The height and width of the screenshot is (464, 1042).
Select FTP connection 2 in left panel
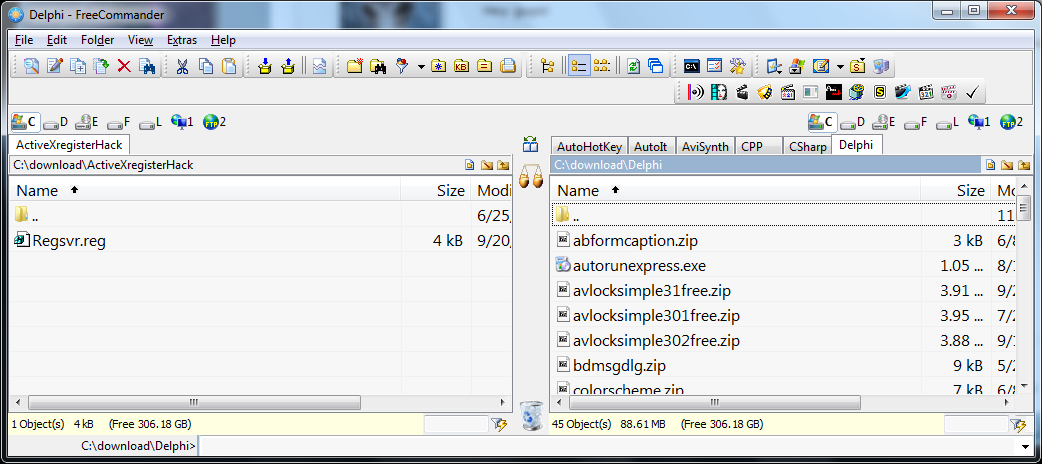click(x=215, y=122)
